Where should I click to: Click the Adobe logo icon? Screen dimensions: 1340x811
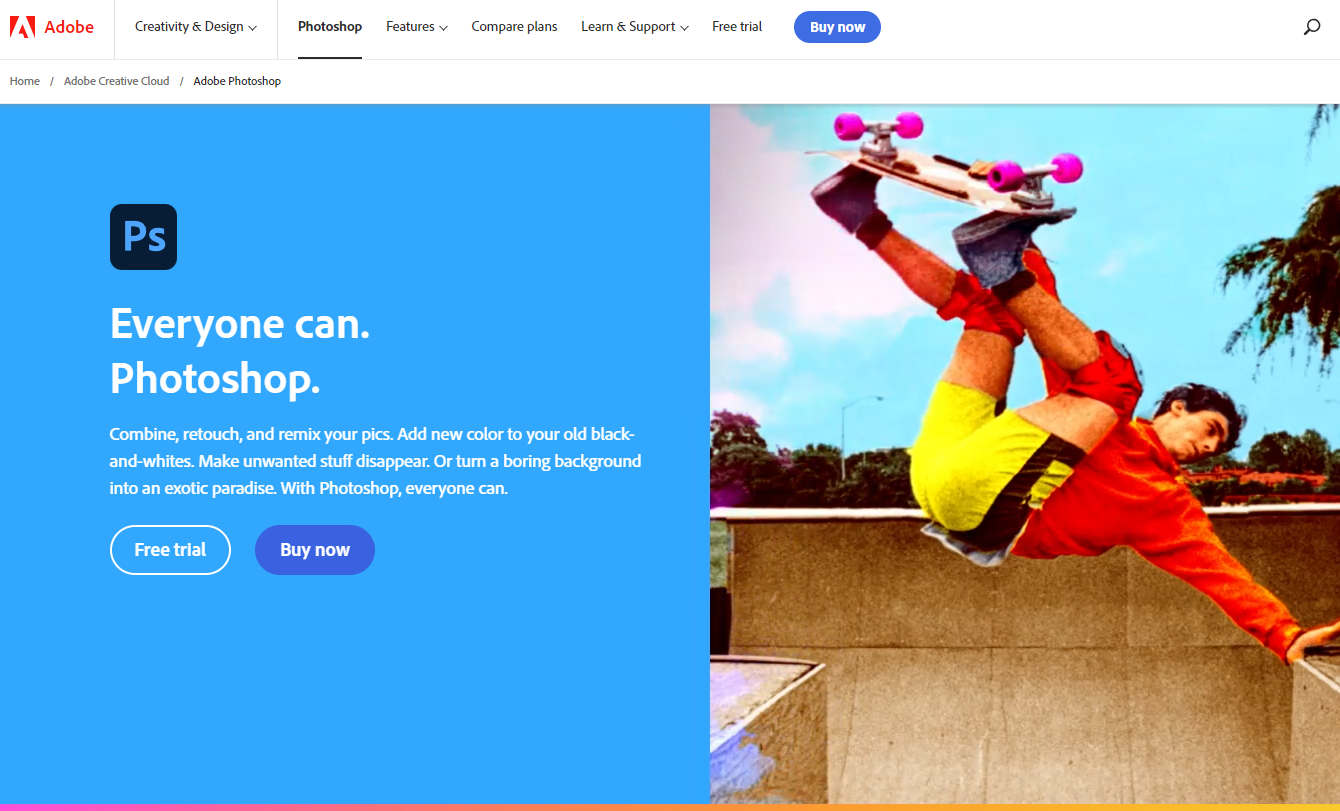(22, 27)
